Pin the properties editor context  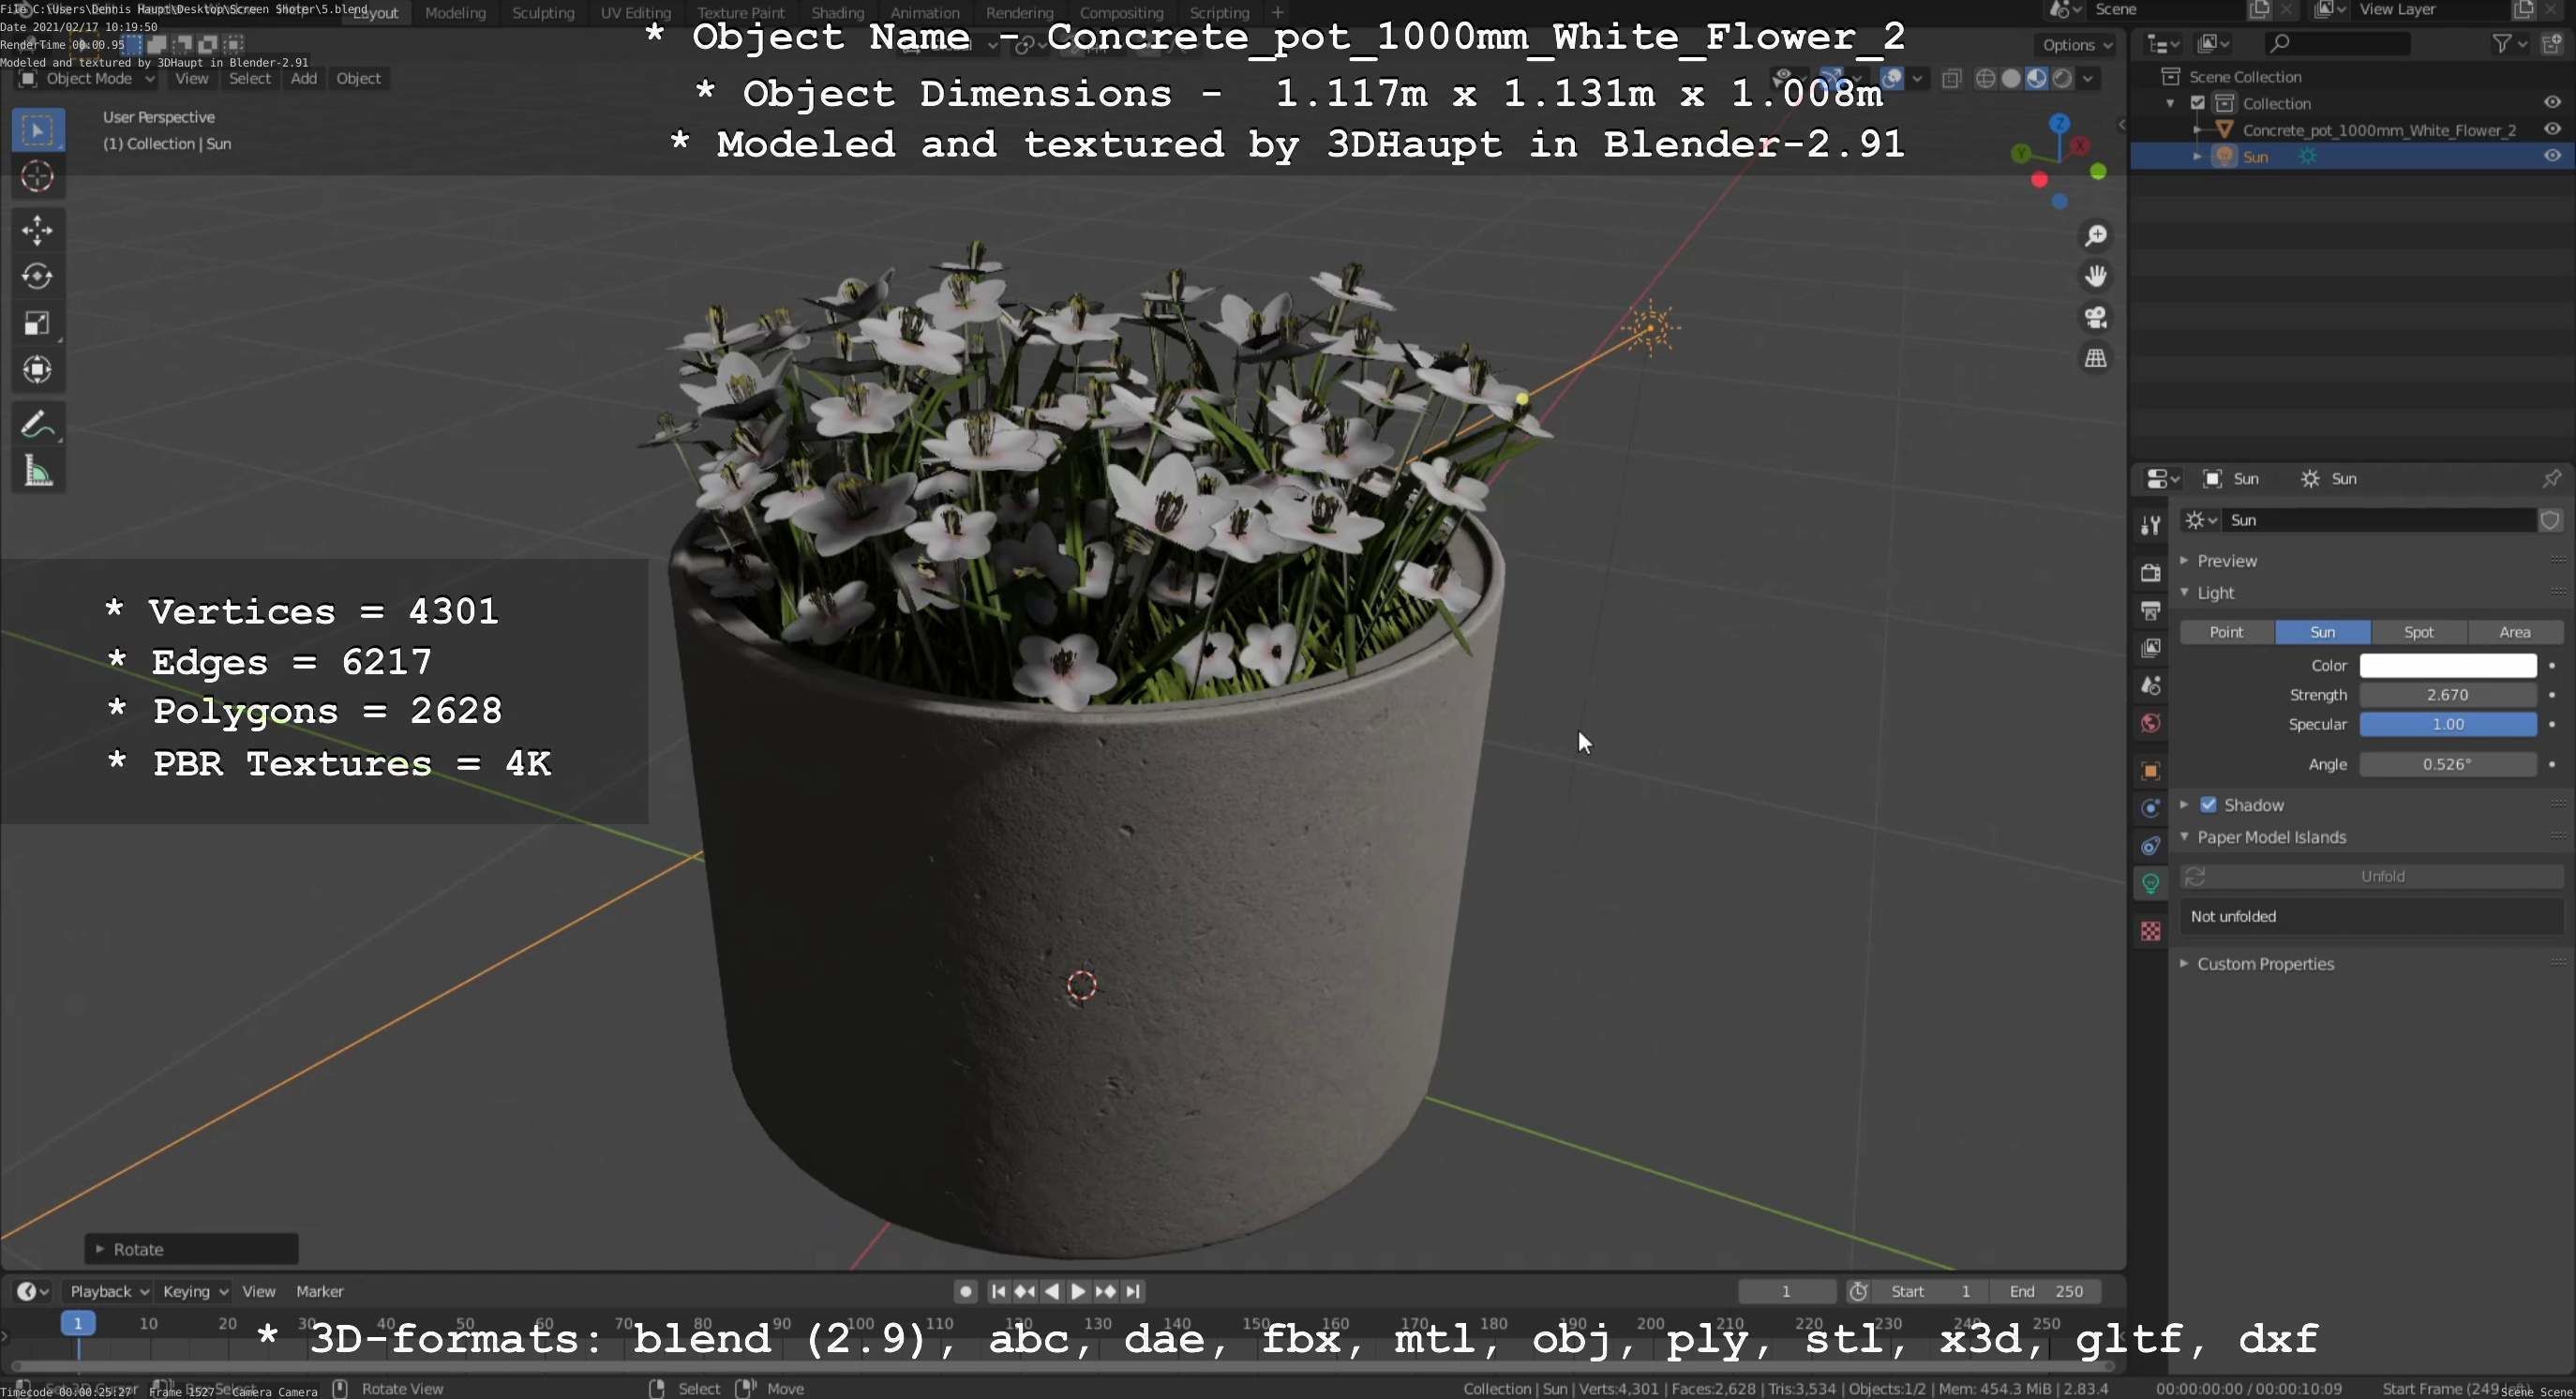coord(2551,478)
